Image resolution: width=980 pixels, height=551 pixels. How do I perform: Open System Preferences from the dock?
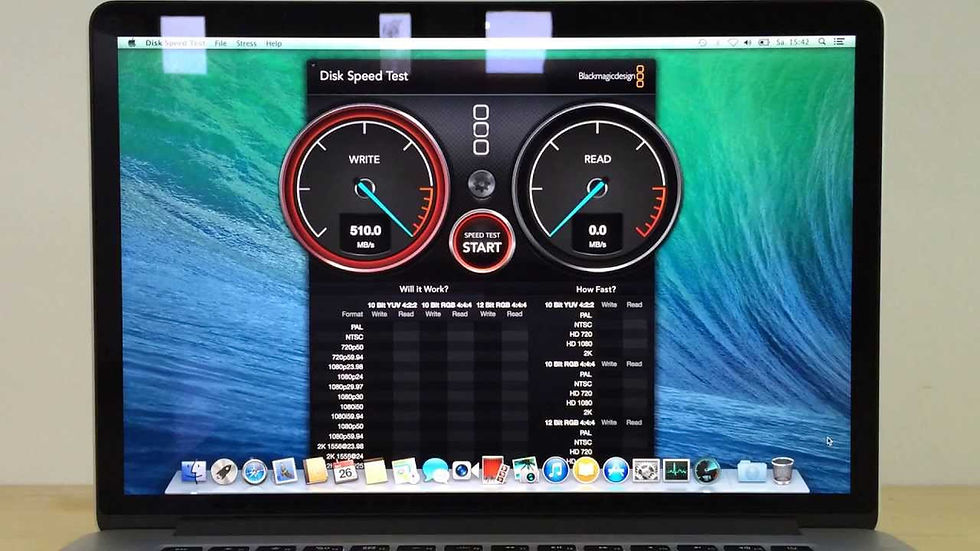tap(646, 470)
